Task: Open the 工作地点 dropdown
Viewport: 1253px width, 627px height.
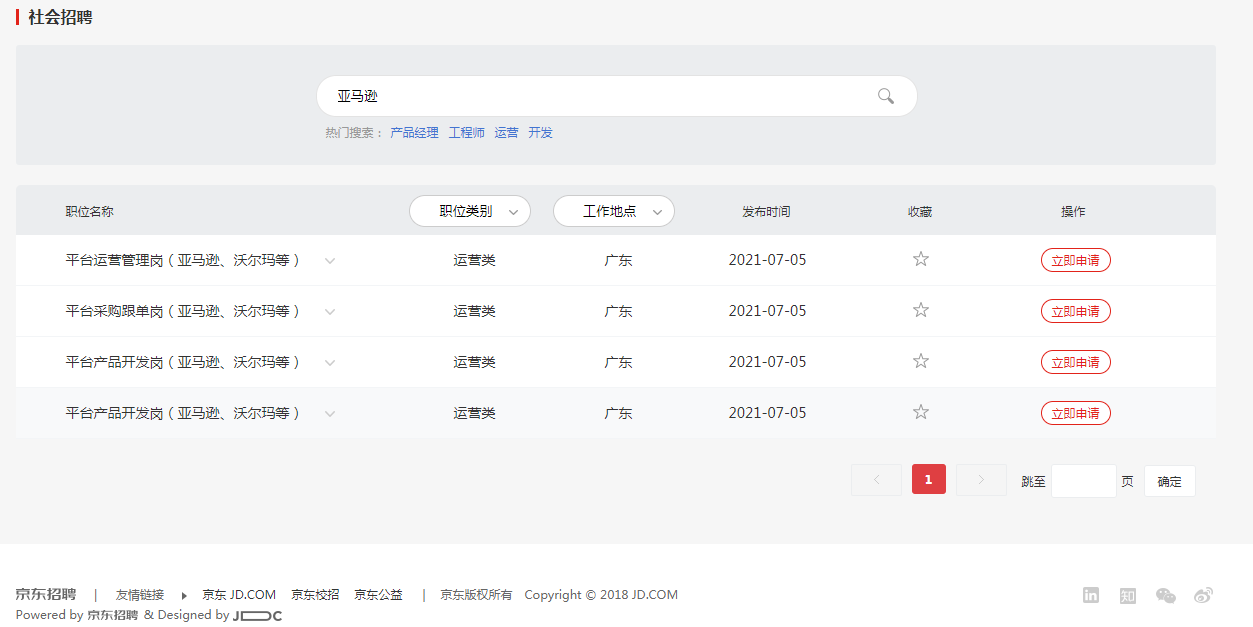Action: (x=613, y=211)
